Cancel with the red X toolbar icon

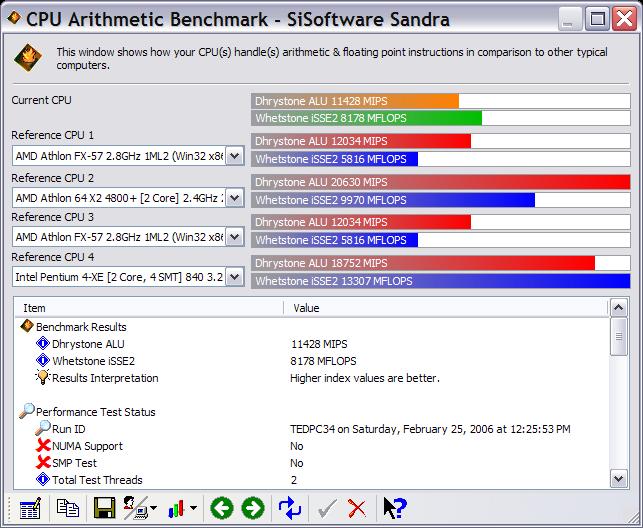click(x=357, y=509)
